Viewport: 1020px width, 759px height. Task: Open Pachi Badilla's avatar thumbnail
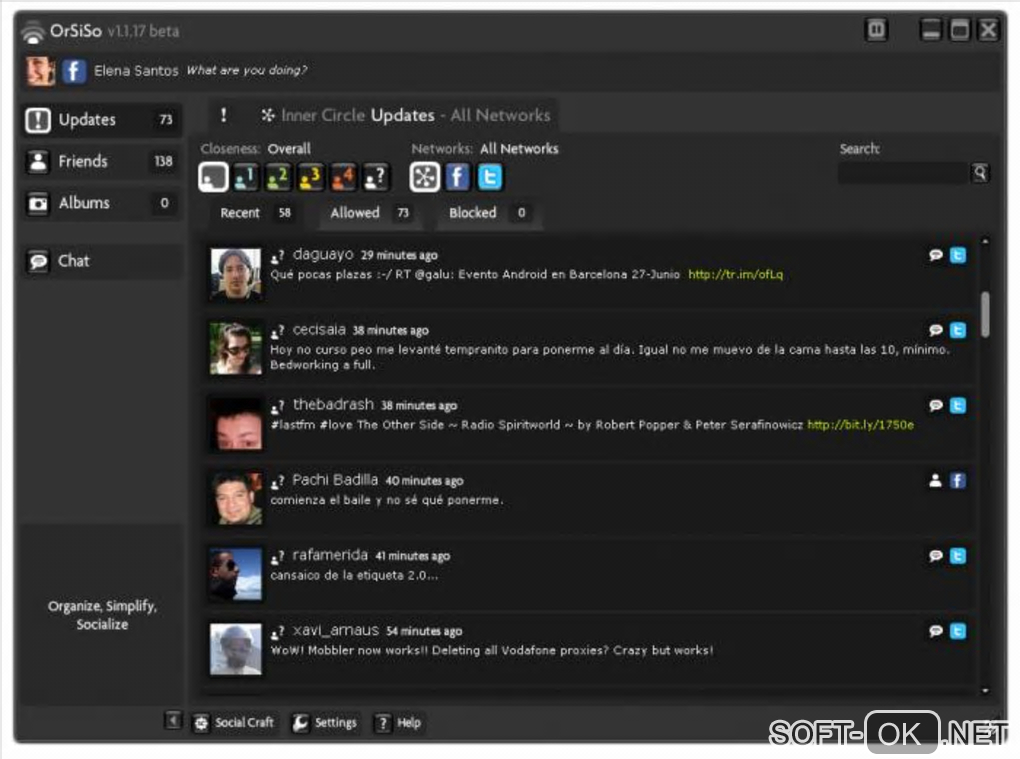coord(235,499)
